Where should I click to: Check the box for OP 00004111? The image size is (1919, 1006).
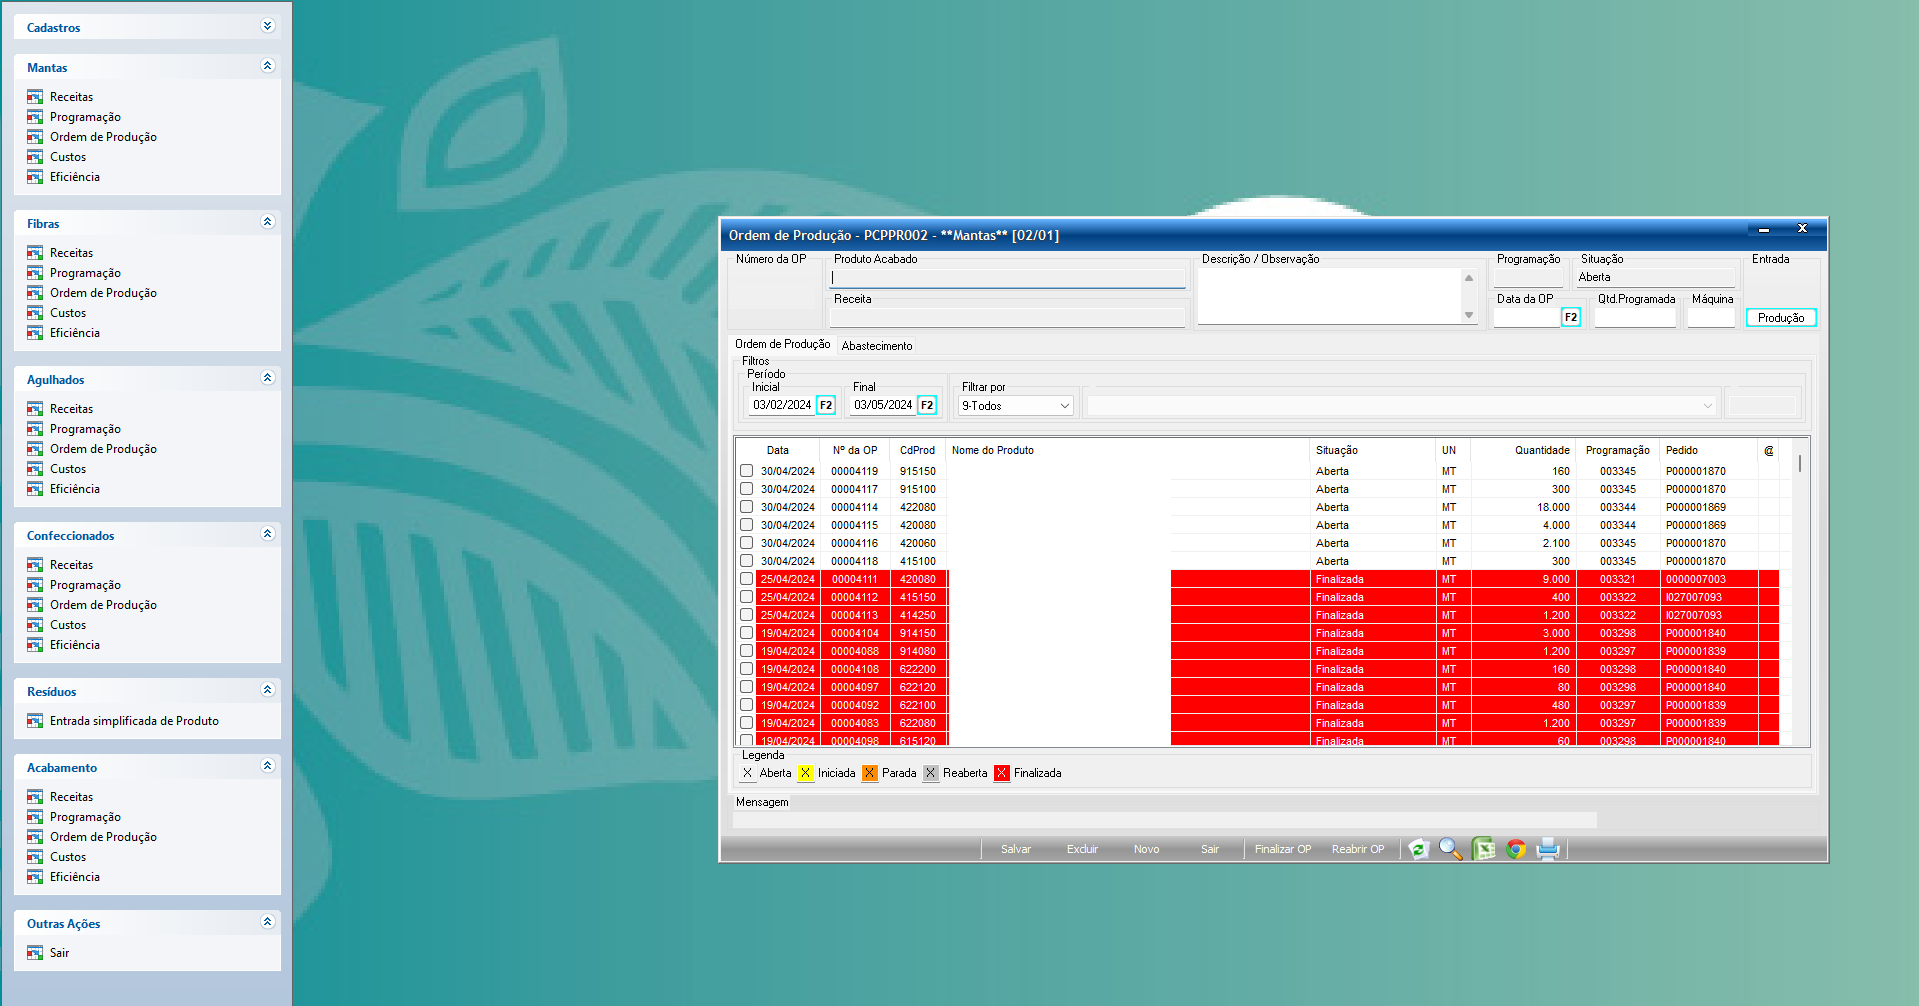coord(746,579)
